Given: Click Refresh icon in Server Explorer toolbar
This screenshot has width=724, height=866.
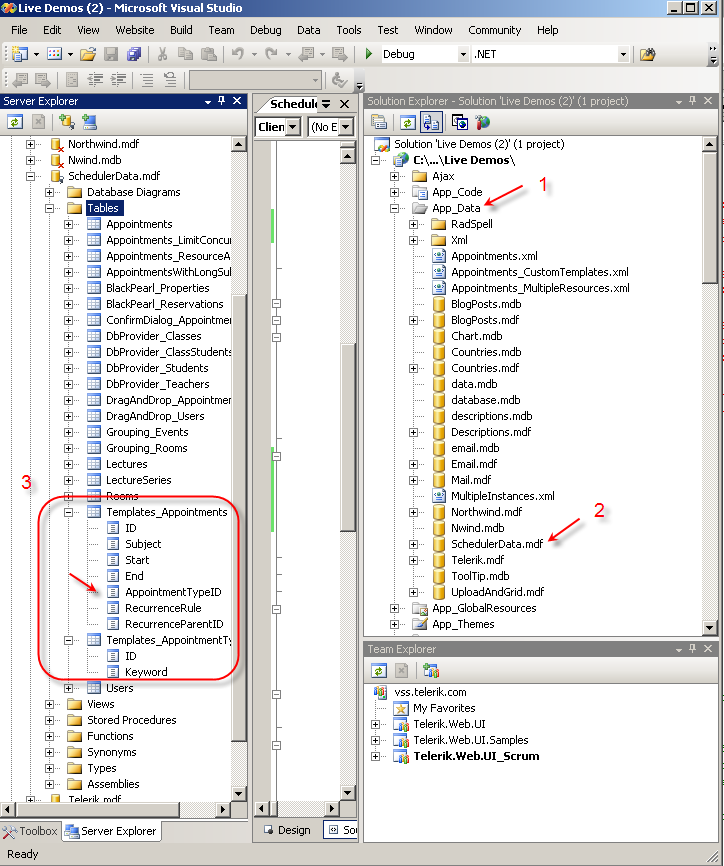Looking at the screenshot, I should [x=14, y=122].
